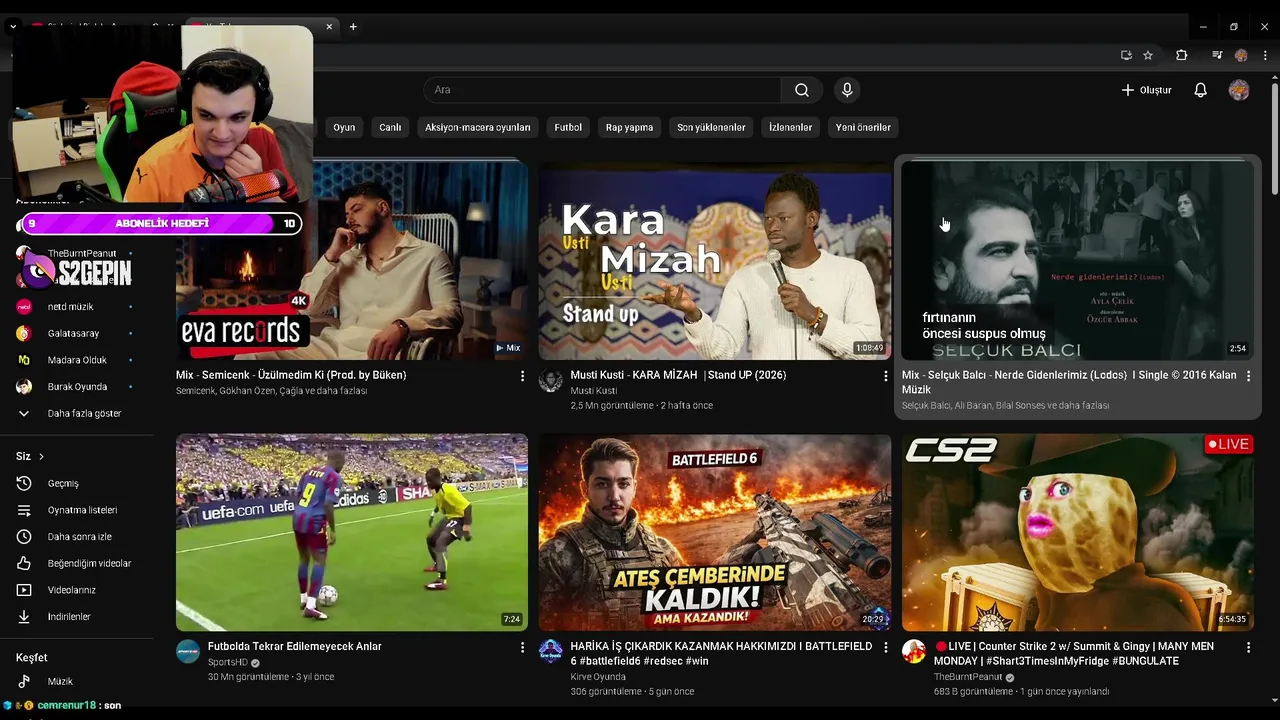
Task: Open İndirilenler download icon
Action: click(x=24, y=617)
